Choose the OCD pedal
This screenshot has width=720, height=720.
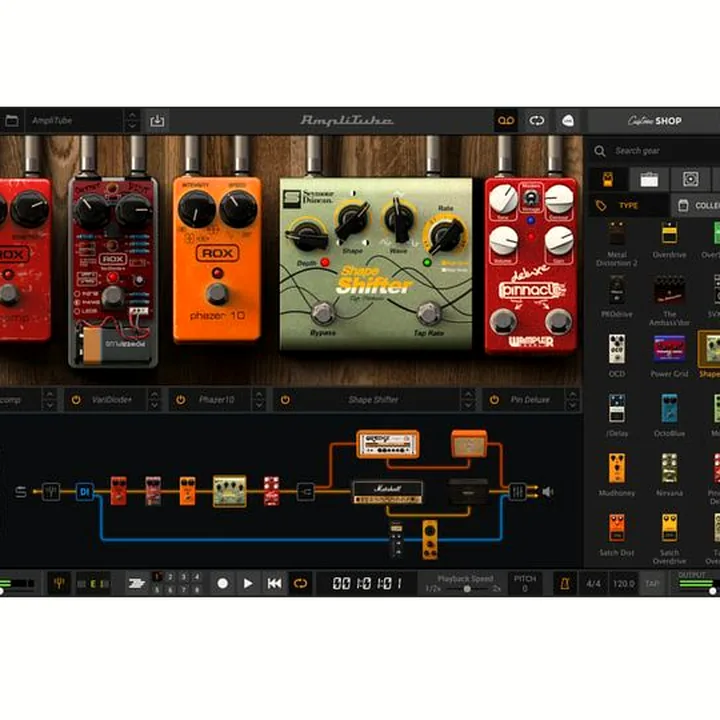pyautogui.click(x=617, y=356)
